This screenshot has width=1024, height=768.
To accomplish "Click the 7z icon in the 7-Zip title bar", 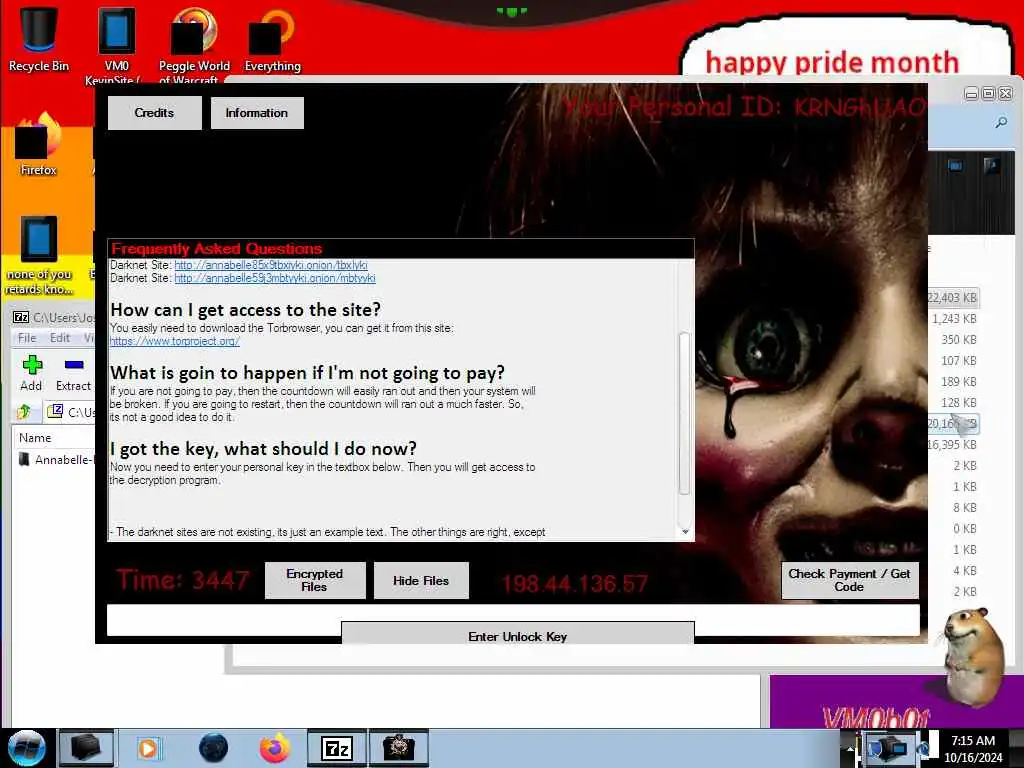I will tap(21, 317).
